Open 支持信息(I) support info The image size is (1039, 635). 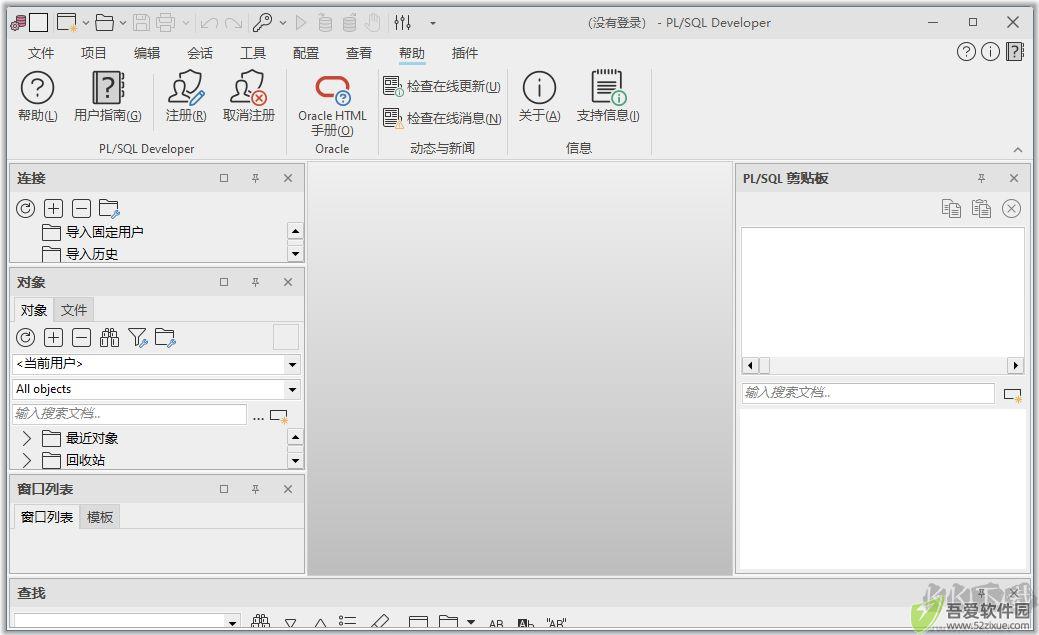click(608, 97)
